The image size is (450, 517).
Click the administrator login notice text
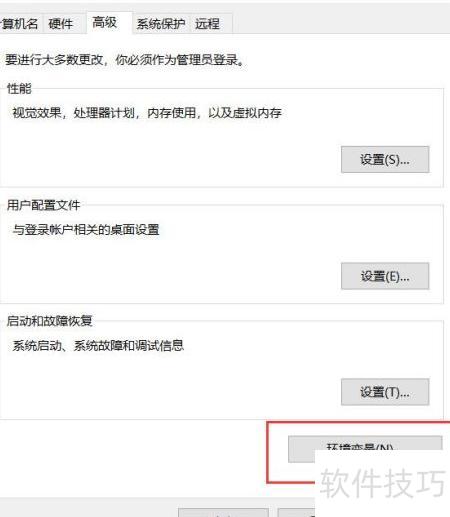point(126,60)
